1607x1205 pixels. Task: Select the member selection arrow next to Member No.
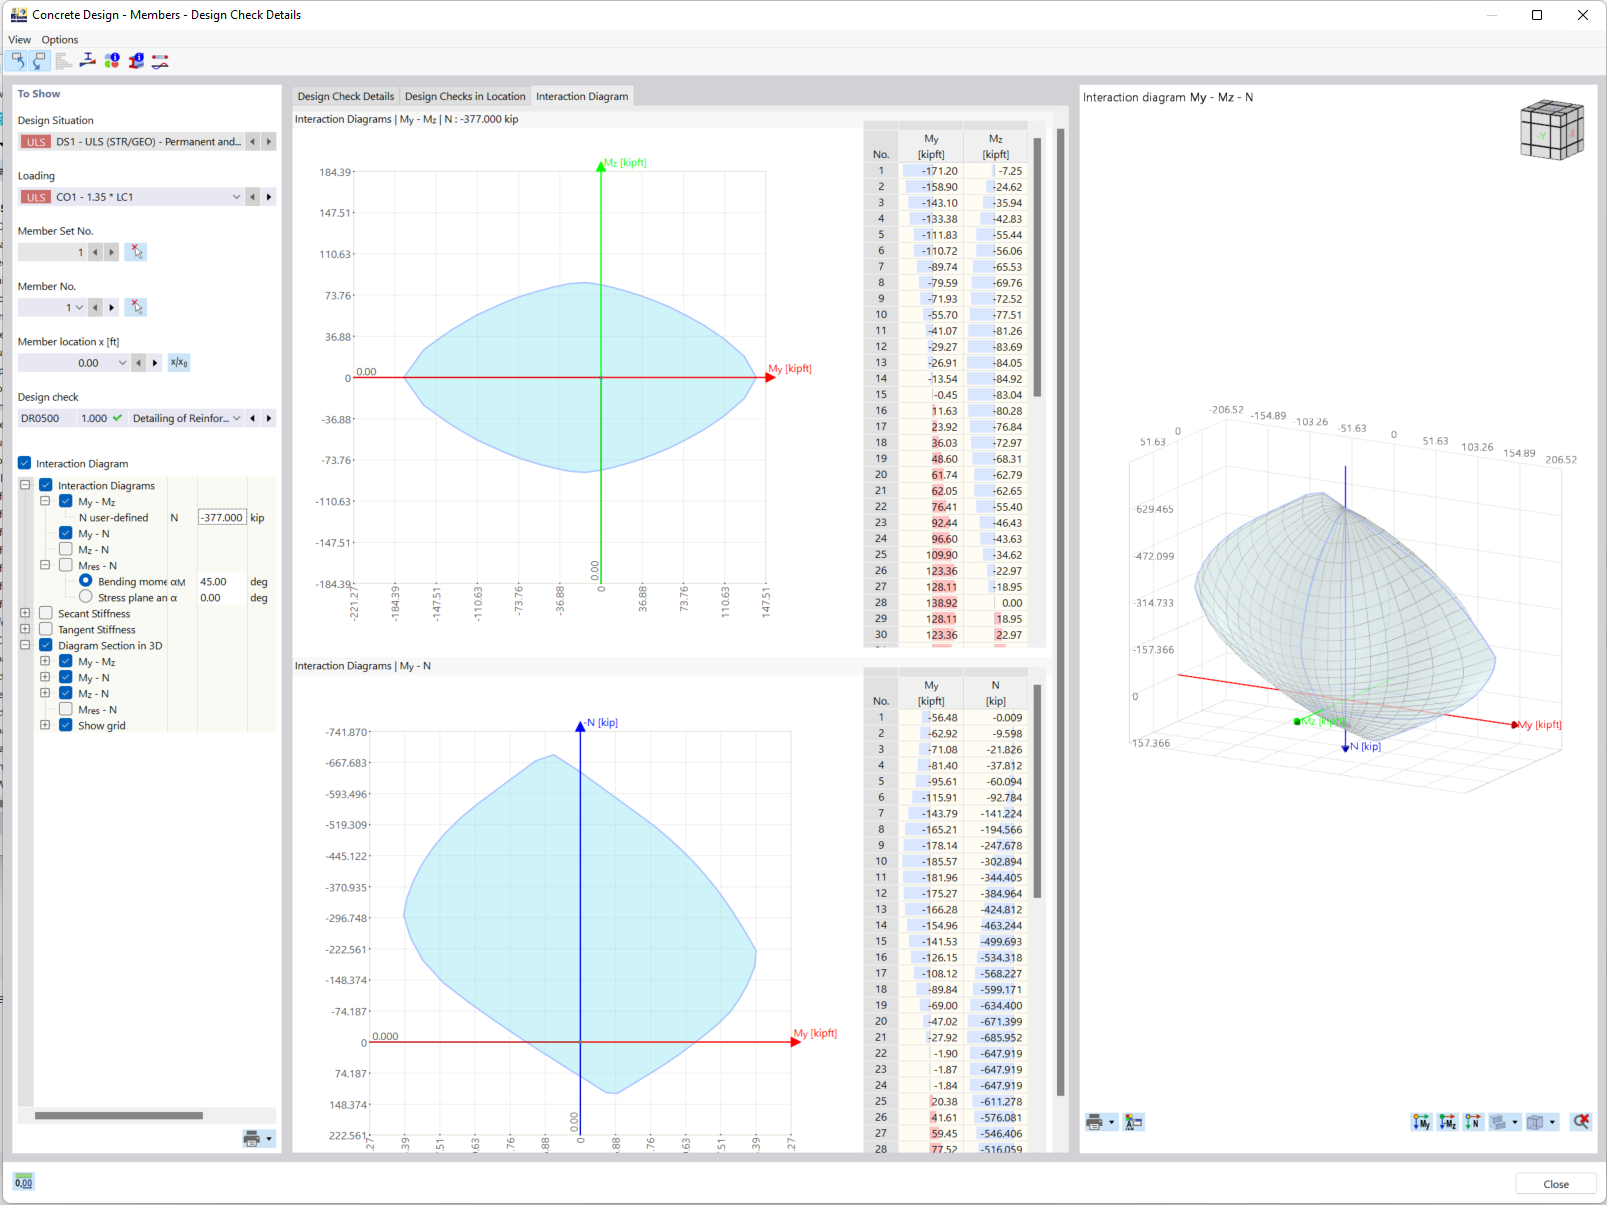coord(136,307)
